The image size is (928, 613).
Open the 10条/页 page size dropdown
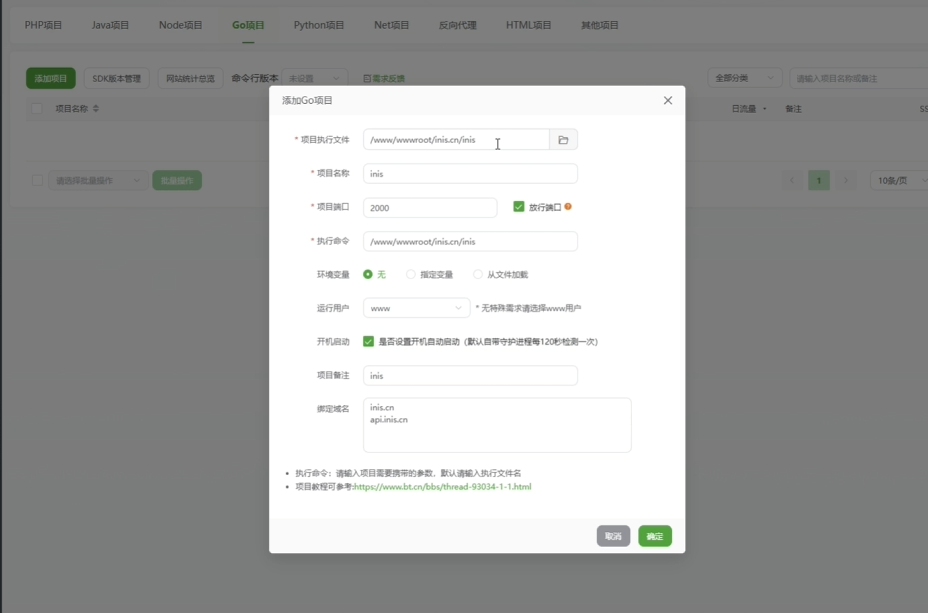(x=897, y=180)
